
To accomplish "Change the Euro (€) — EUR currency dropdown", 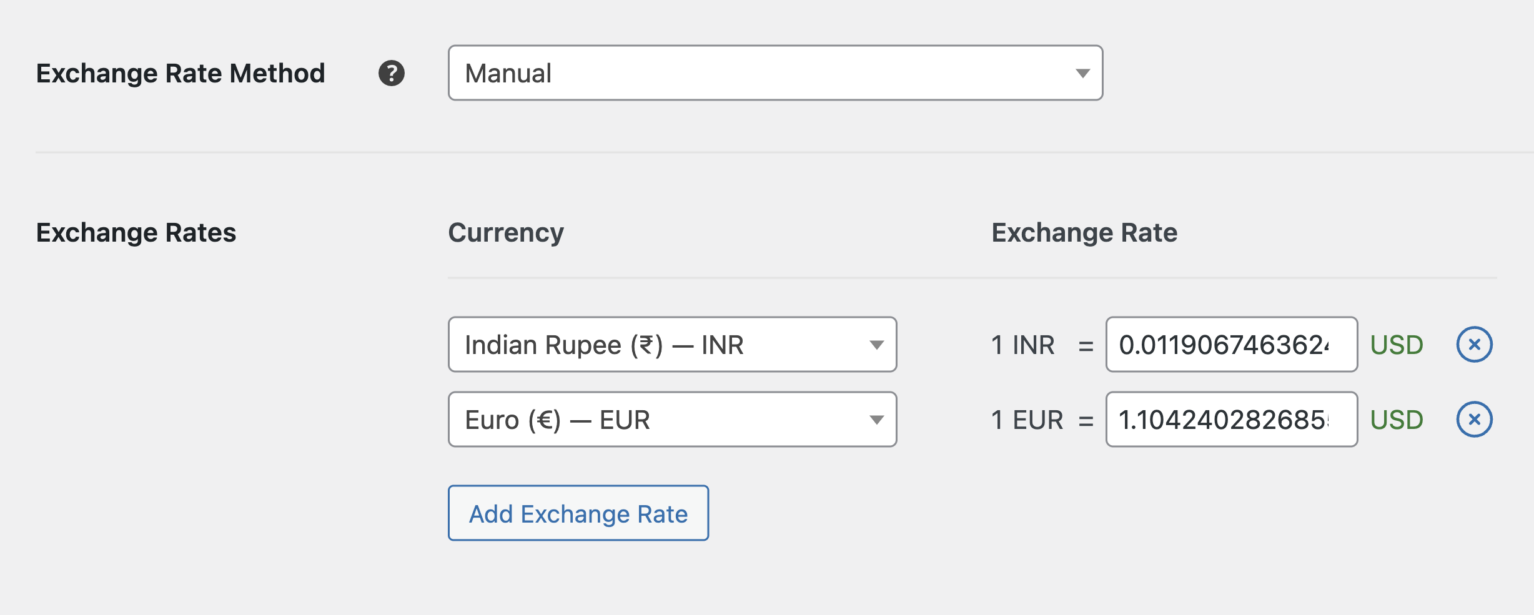I will pyautogui.click(x=672, y=419).
